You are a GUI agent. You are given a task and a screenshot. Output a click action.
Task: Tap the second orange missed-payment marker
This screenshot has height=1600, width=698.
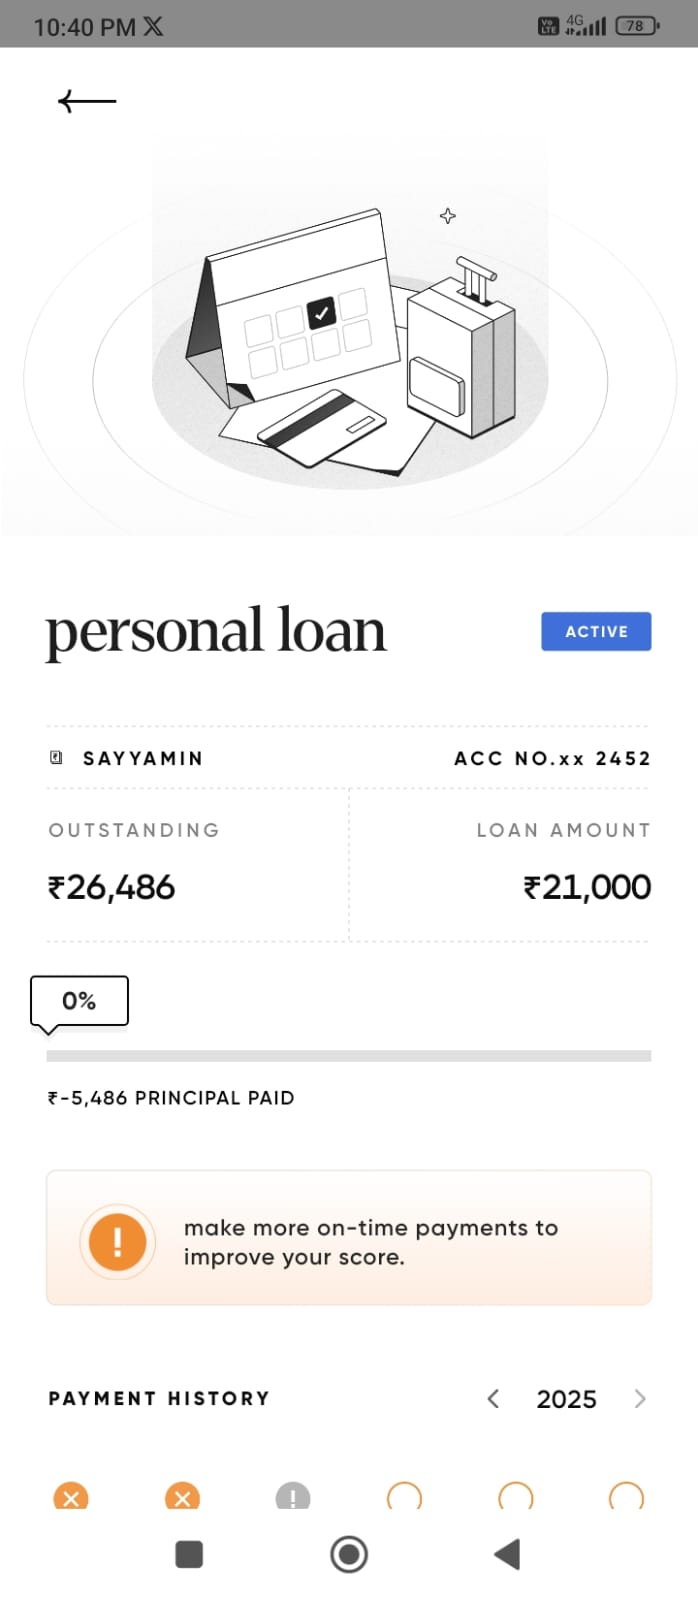[182, 1497]
